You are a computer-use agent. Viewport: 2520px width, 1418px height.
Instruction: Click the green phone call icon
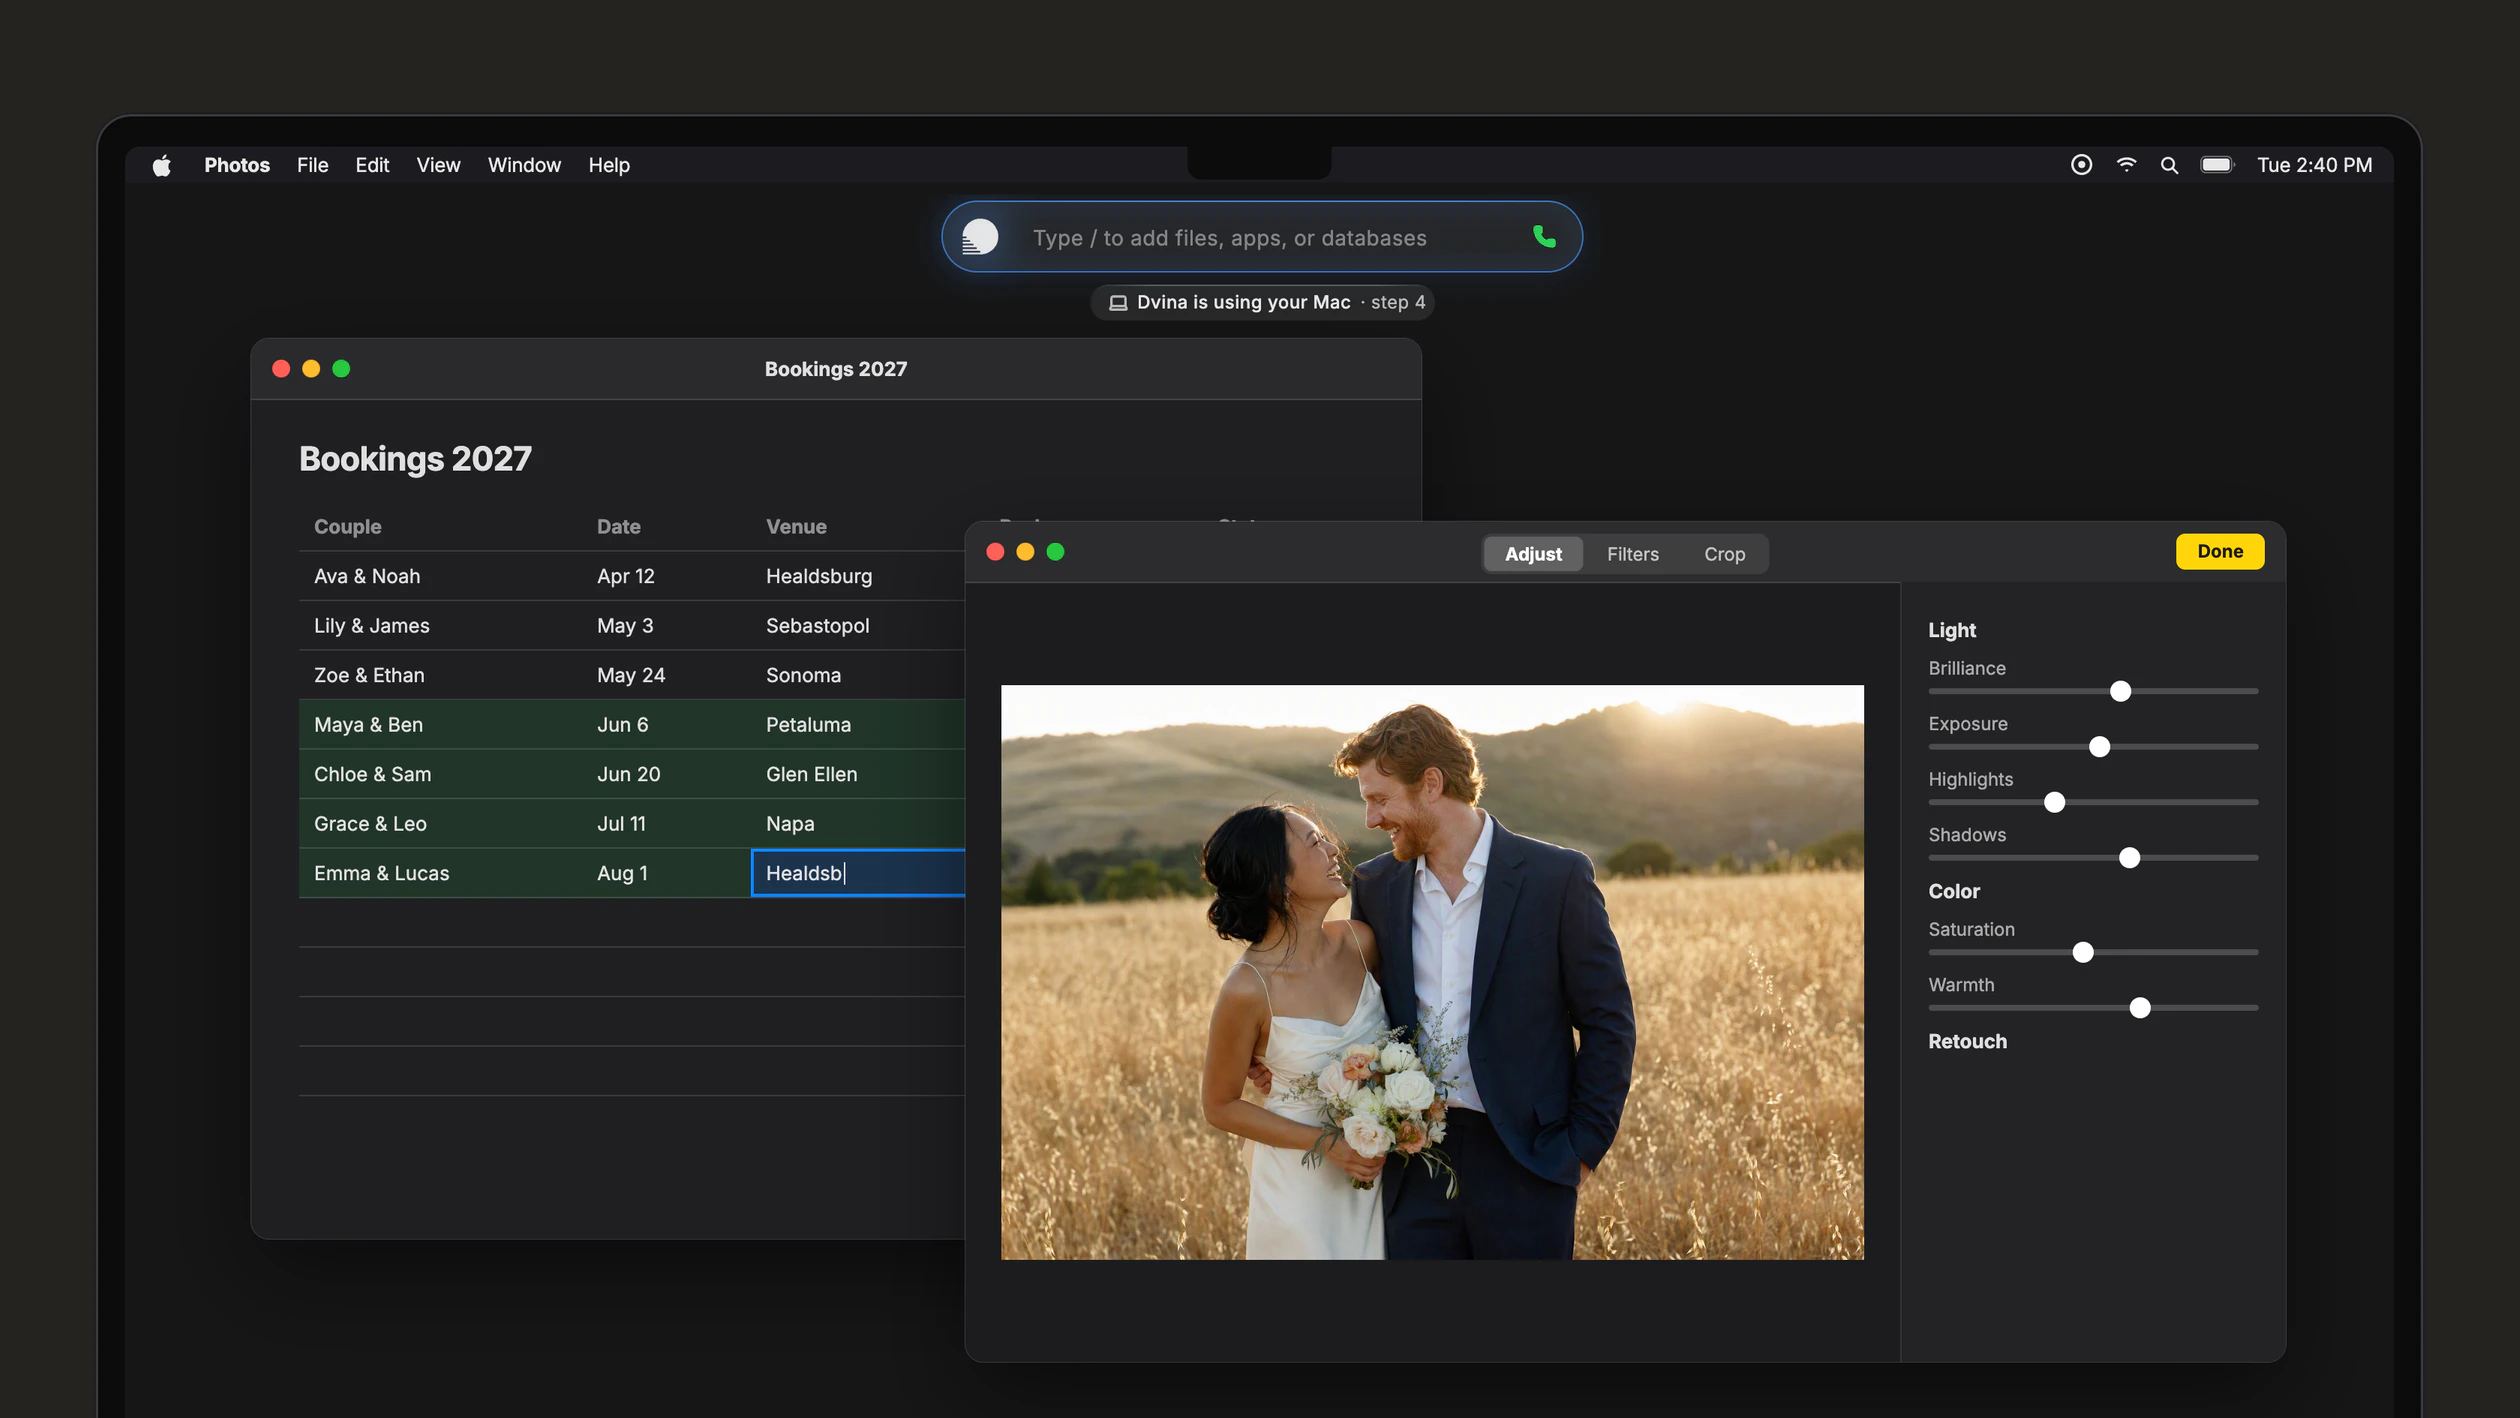1544,237
